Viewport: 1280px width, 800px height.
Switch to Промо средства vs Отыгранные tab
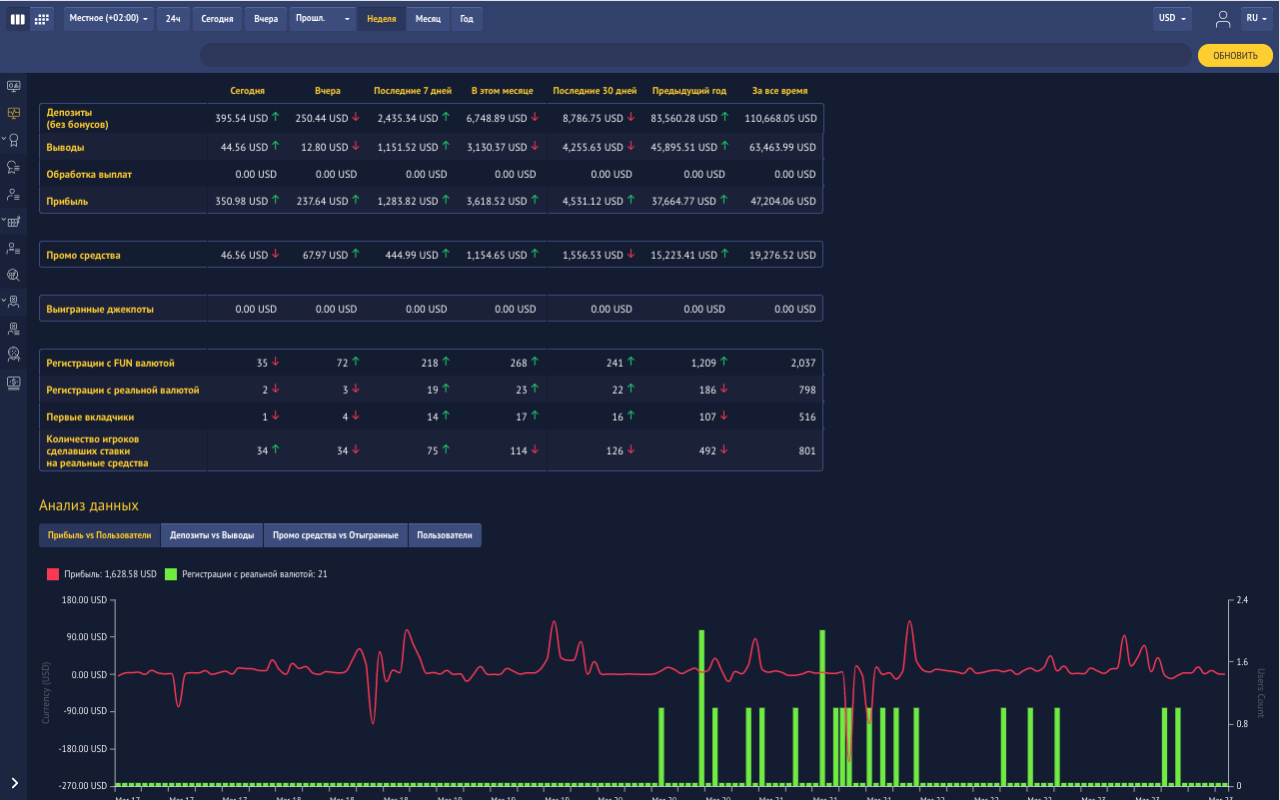pos(335,535)
